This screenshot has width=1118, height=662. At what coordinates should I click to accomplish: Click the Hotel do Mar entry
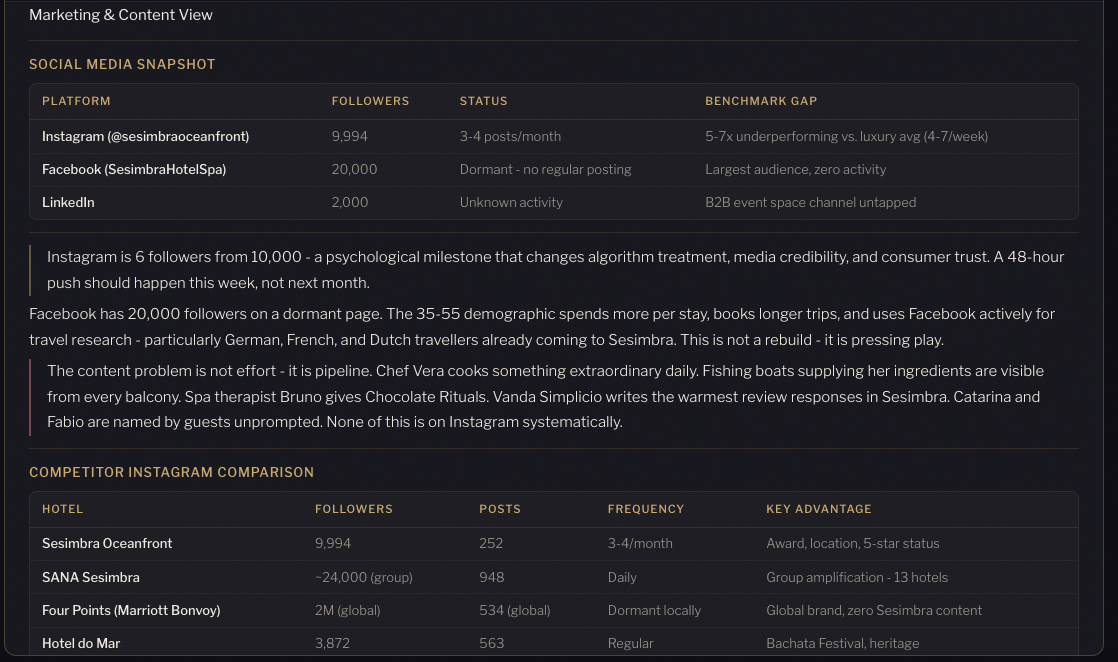(x=81, y=643)
